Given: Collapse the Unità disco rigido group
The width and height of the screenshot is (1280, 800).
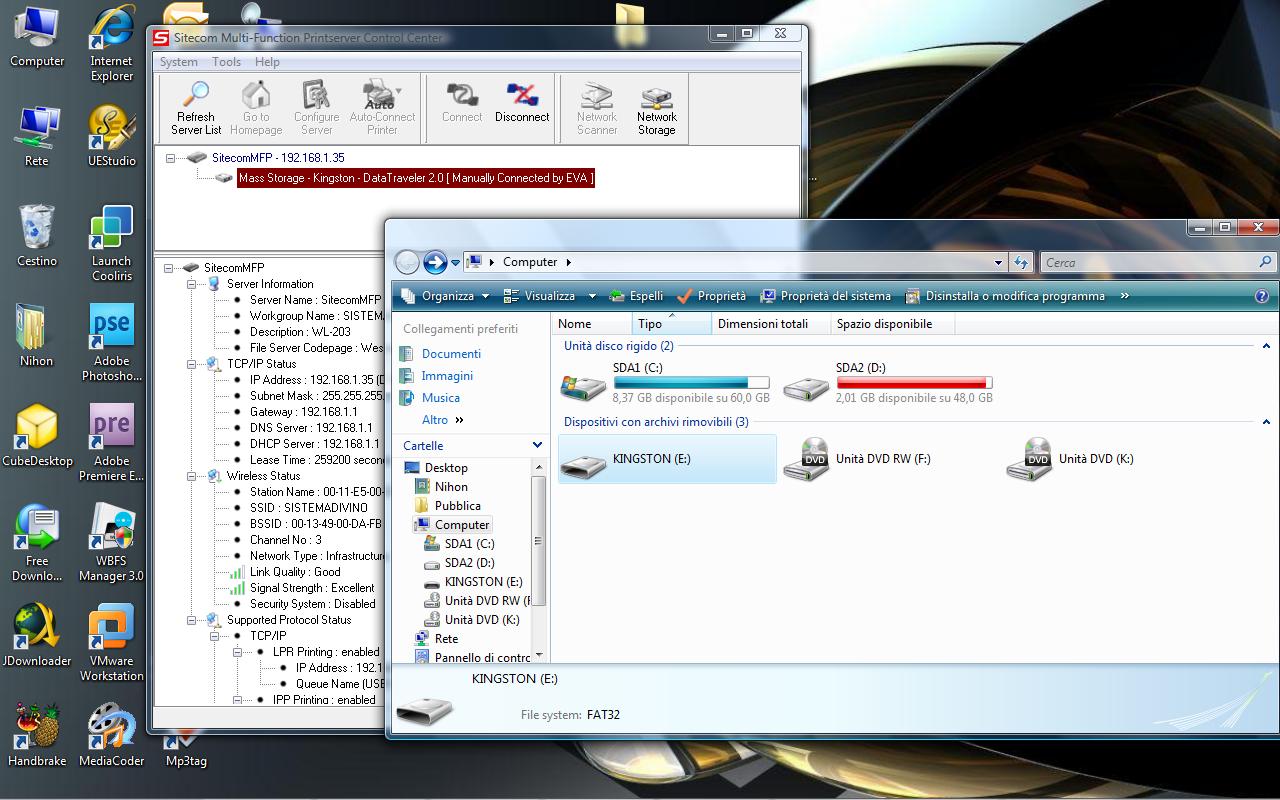Looking at the screenshot, I should [1266, 346].
